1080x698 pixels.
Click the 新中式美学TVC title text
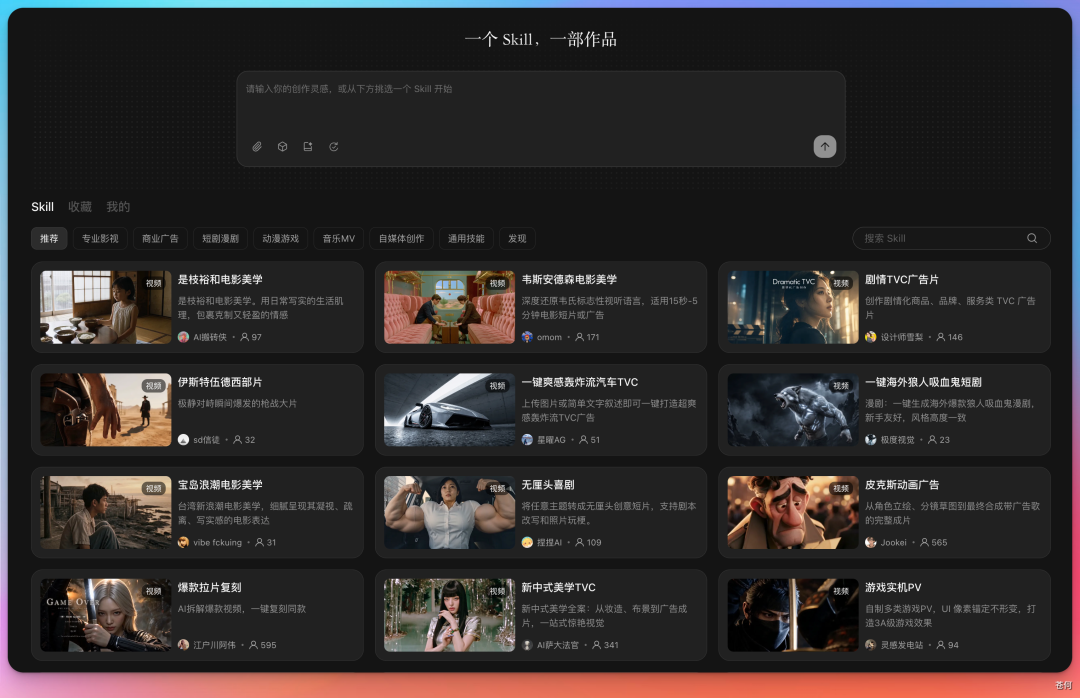click(x=559, y=588)
